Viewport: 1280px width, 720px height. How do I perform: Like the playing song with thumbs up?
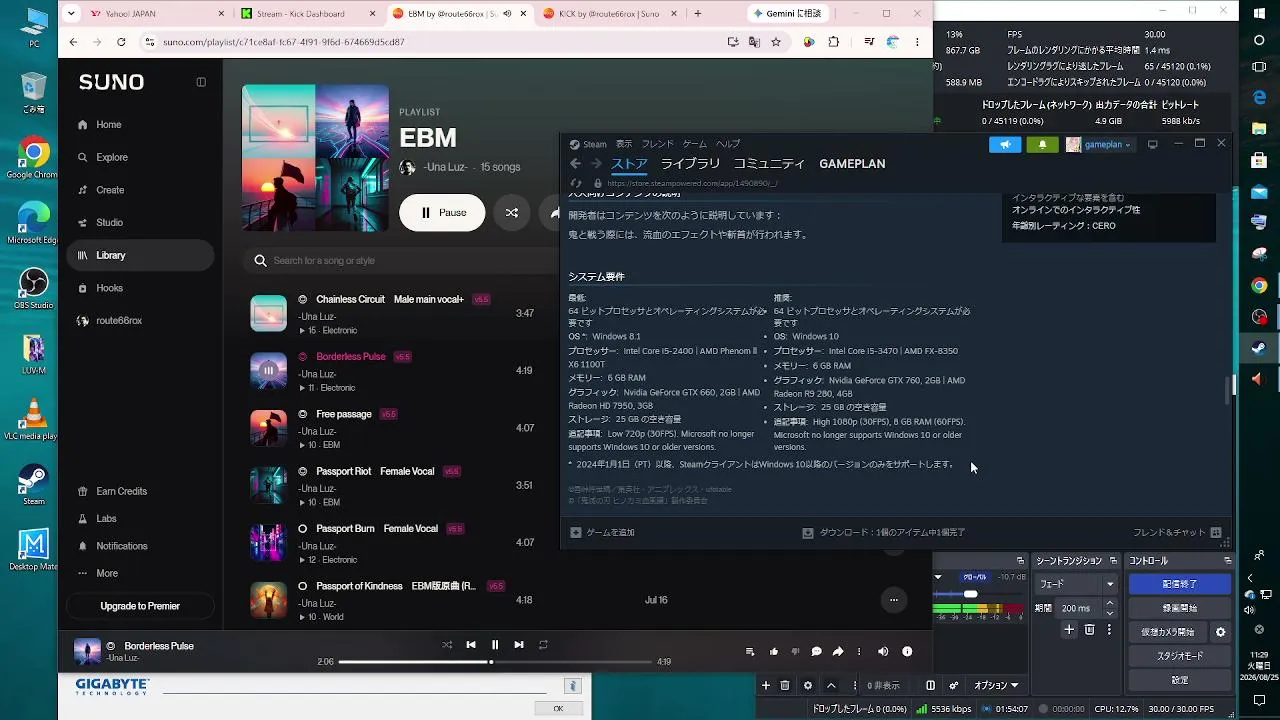774,652
